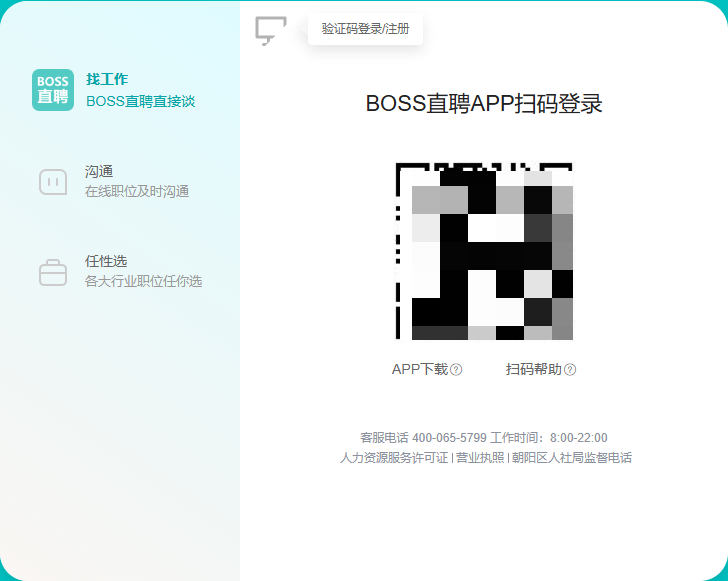Click the 验证码登录/注册 tooltip label
The width and height of the screenshot is (728, 581).
pyautogui.click(x=365, y=29)
